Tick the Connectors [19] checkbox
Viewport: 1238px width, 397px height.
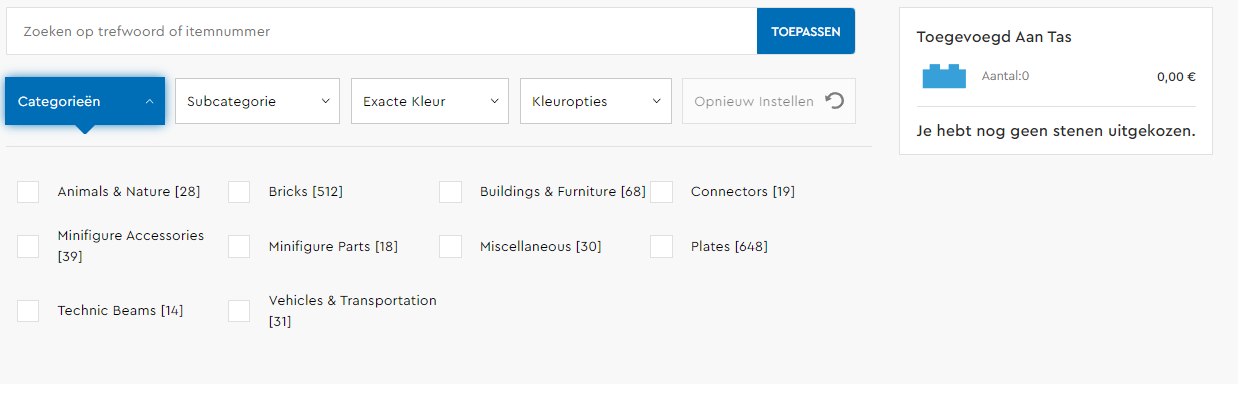coord(661,192)
